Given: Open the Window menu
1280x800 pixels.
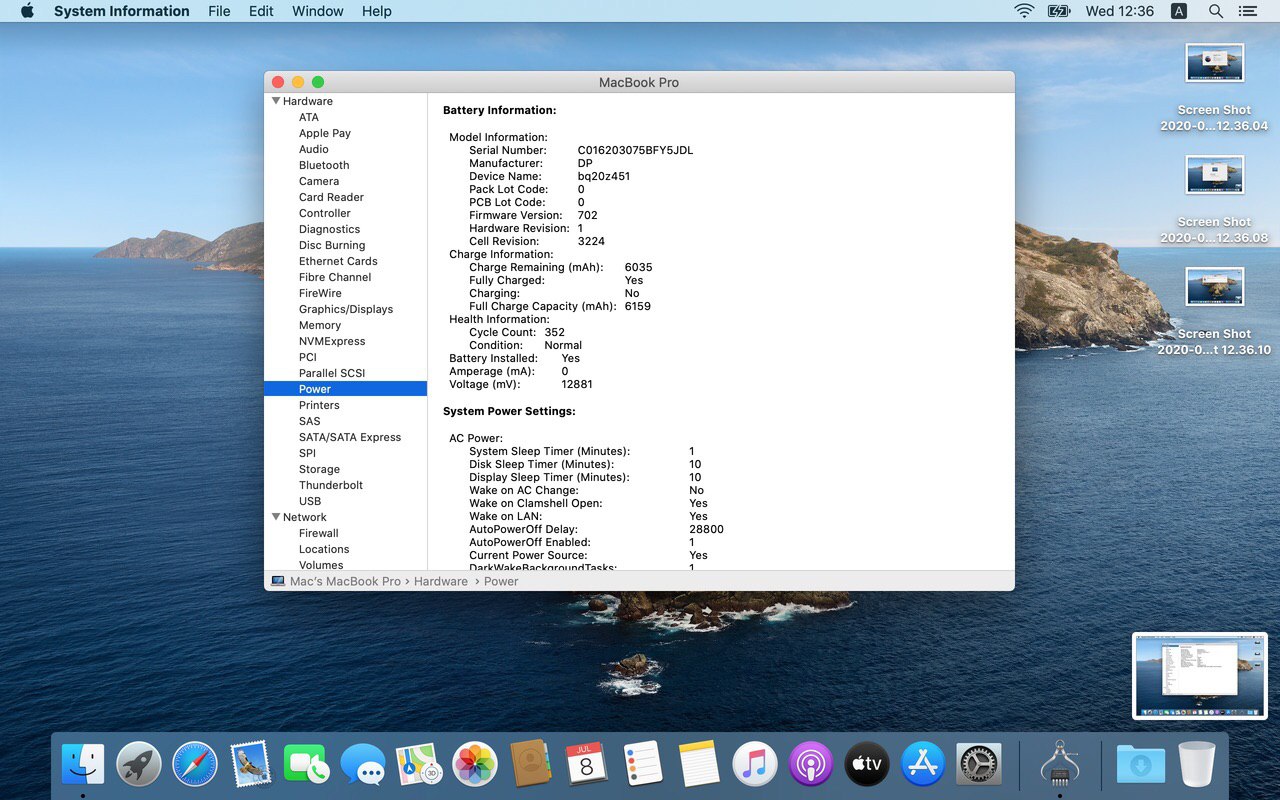Looking at the screenshot, I should tap(318, 11).
